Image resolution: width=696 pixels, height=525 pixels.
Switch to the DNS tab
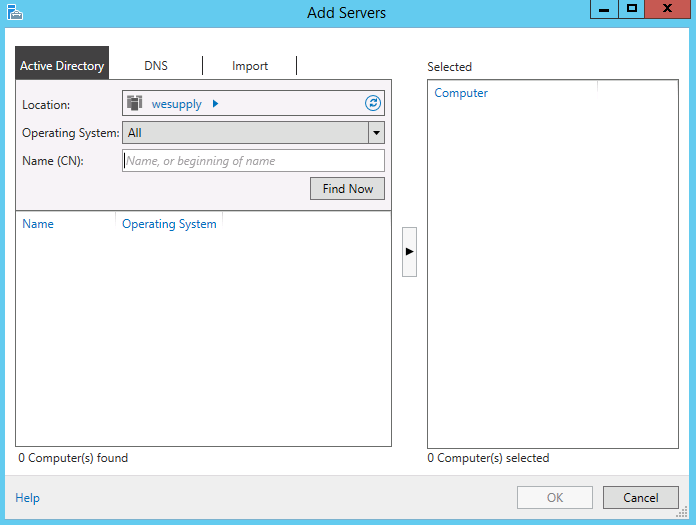click(156, 66)
